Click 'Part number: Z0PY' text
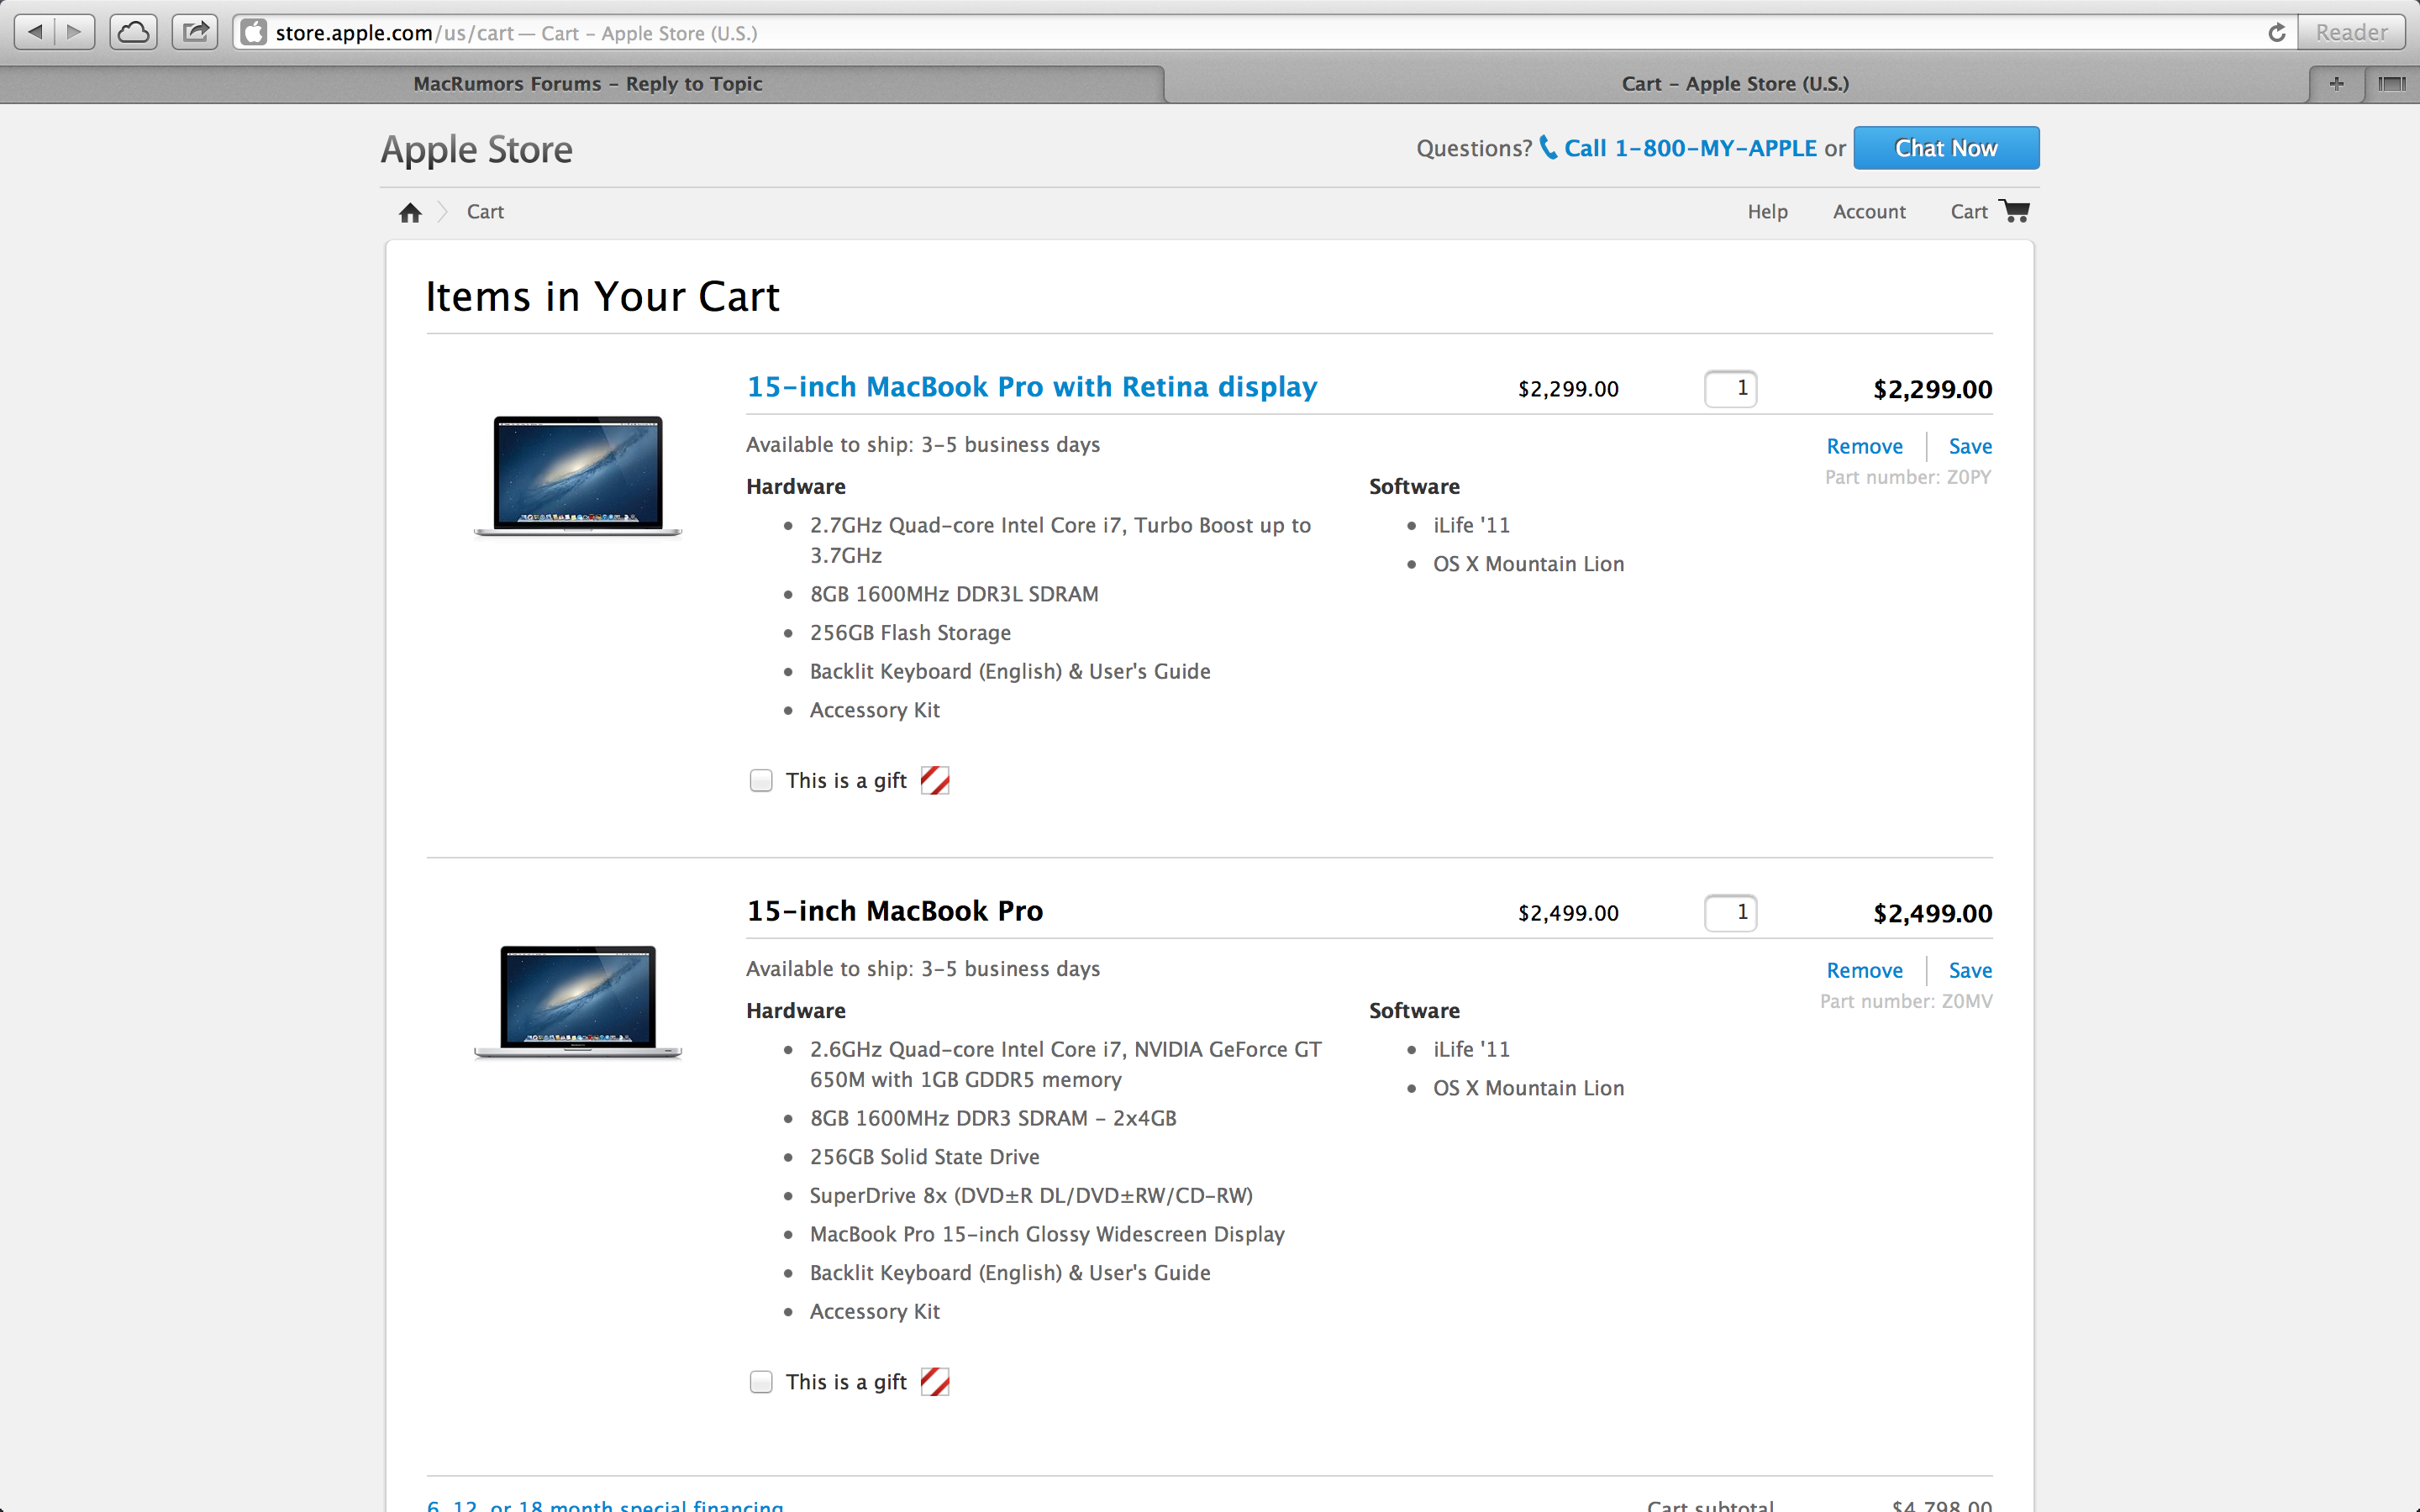This screenshot has height=1512, width=2420. pyautogui.click(x=1908, y=477)
